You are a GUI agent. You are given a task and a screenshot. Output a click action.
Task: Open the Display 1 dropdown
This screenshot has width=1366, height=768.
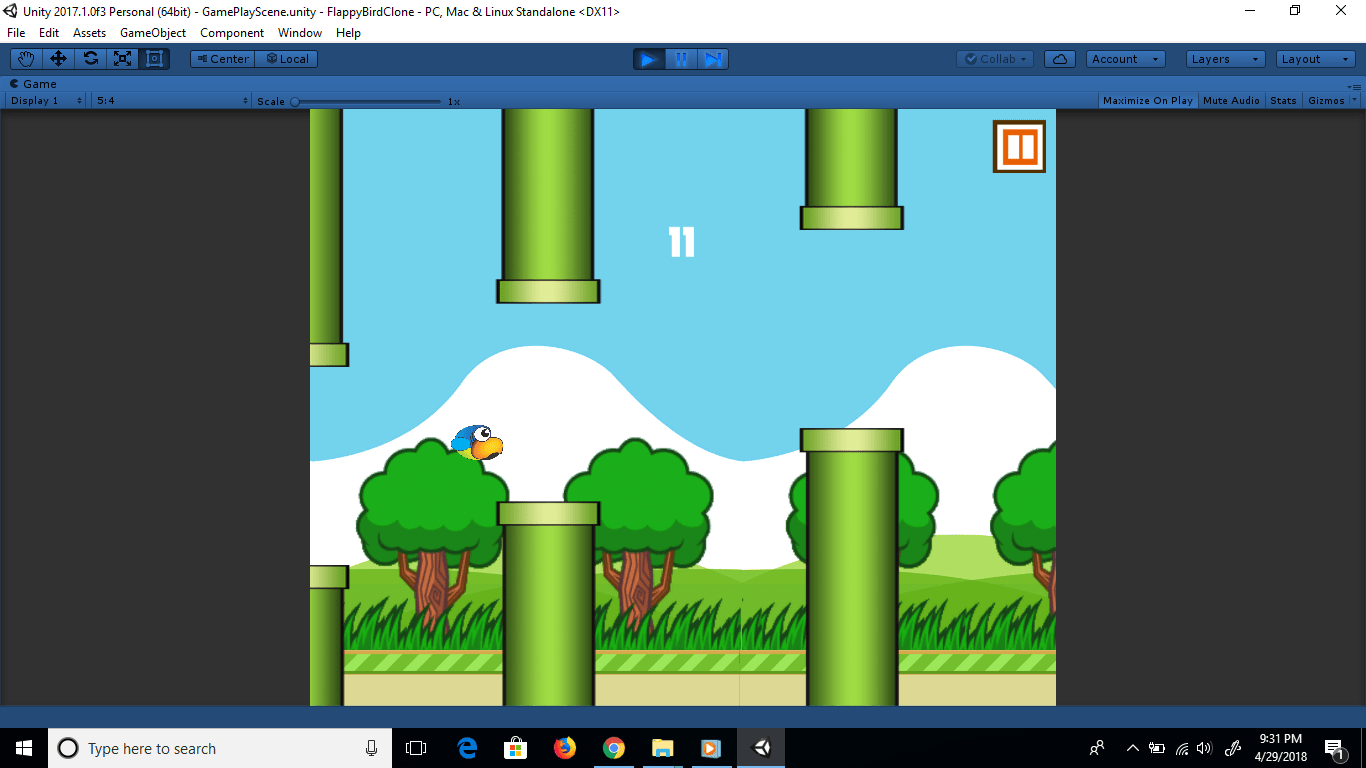(45, 101)
